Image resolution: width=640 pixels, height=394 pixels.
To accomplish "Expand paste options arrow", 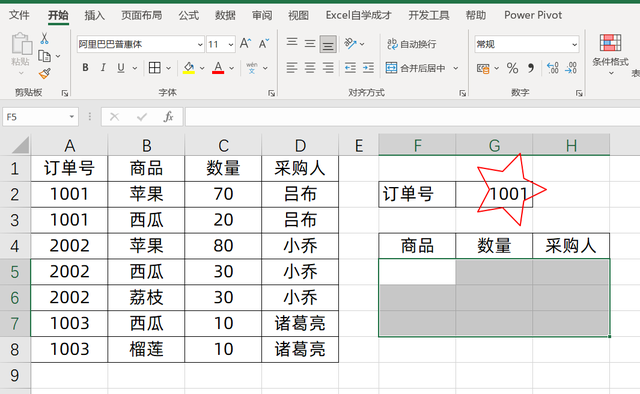I will point(21,73).
